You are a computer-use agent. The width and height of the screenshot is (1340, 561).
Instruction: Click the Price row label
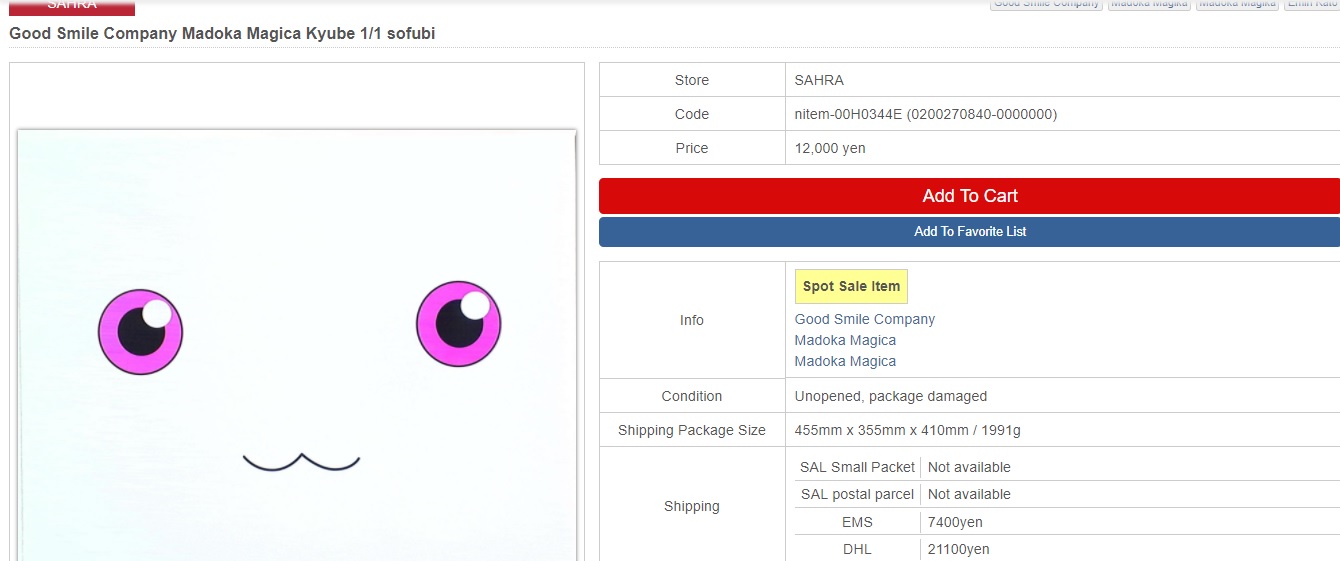coord(692,148)
